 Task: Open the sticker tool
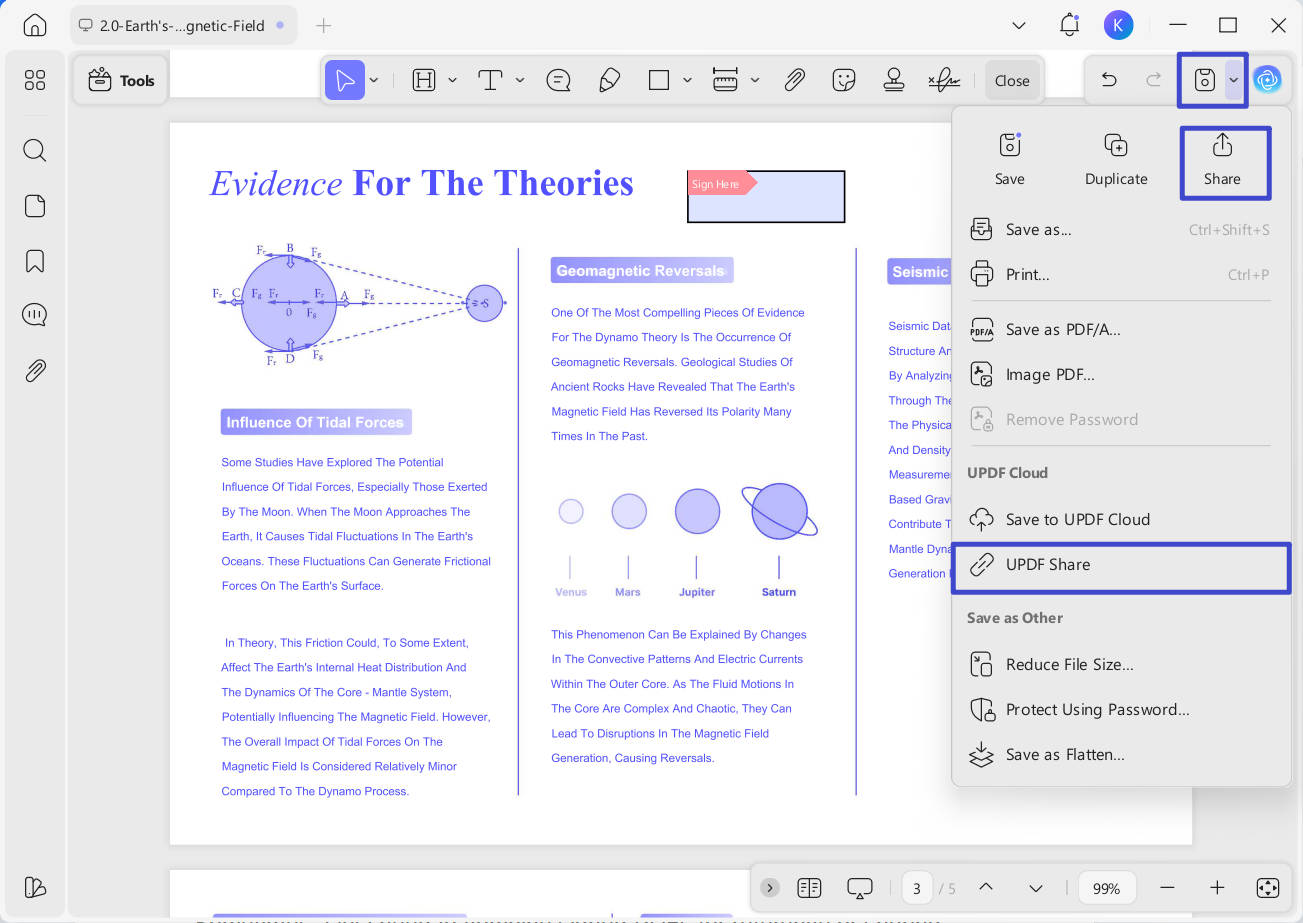pos(844,81)
